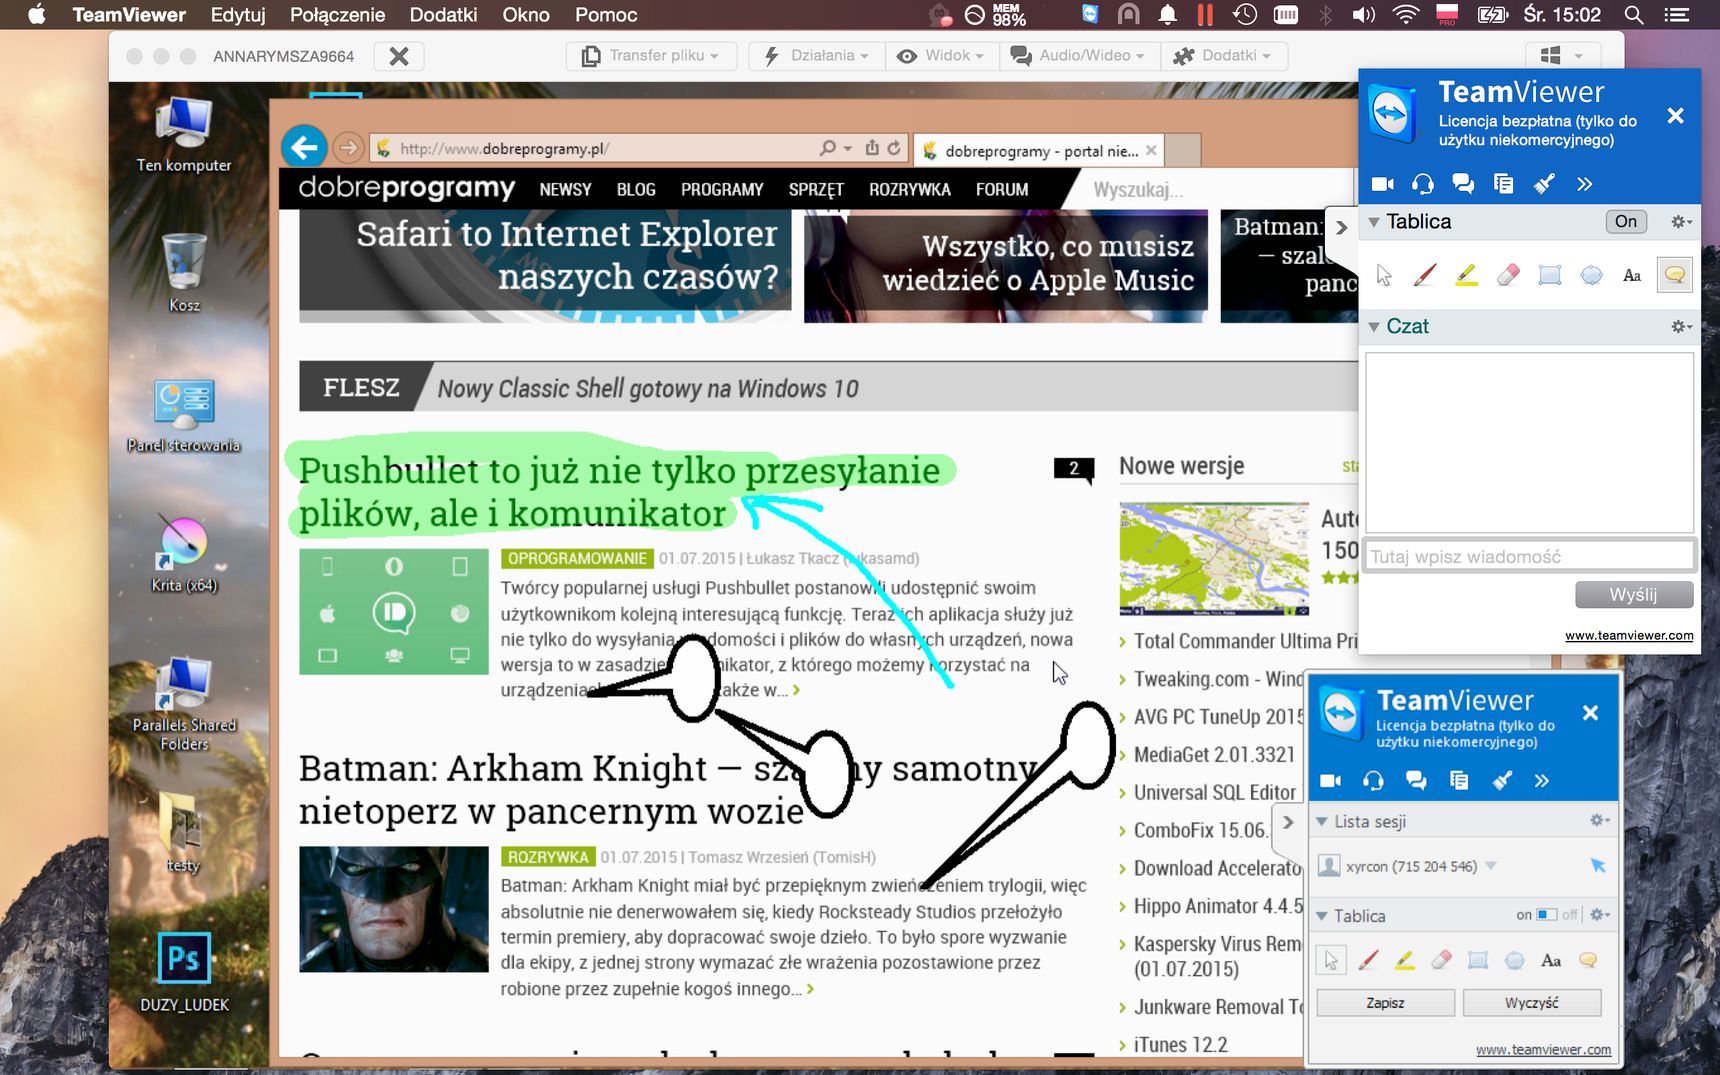
Task: Open the Okno menu
Action: (526, 15)
